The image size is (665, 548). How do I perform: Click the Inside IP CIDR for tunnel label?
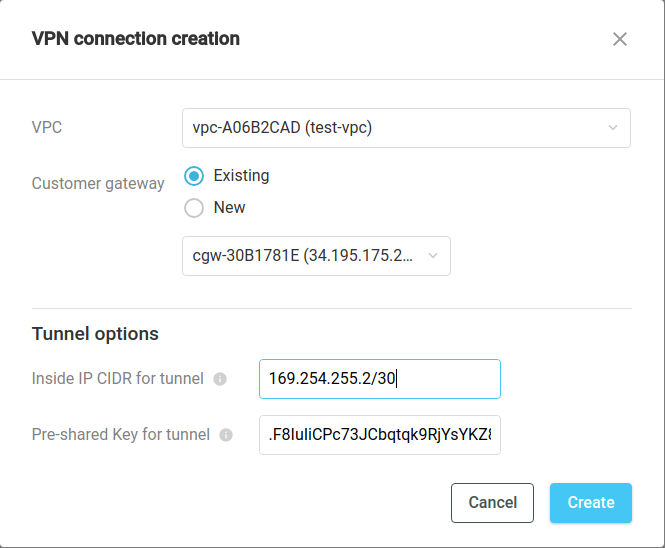[118, 379]
